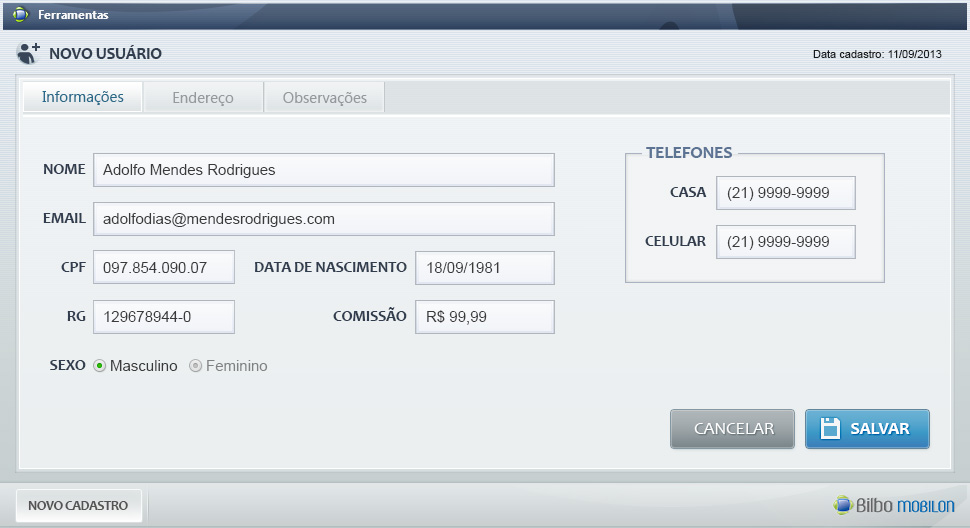
Task: Focus the Nome input field
Action: pos(323,170)
